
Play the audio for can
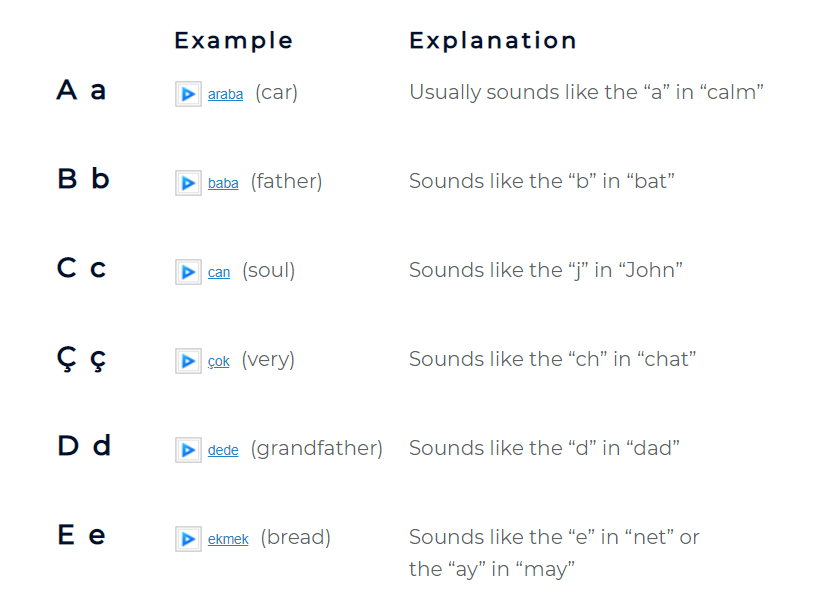click(188, 272)
